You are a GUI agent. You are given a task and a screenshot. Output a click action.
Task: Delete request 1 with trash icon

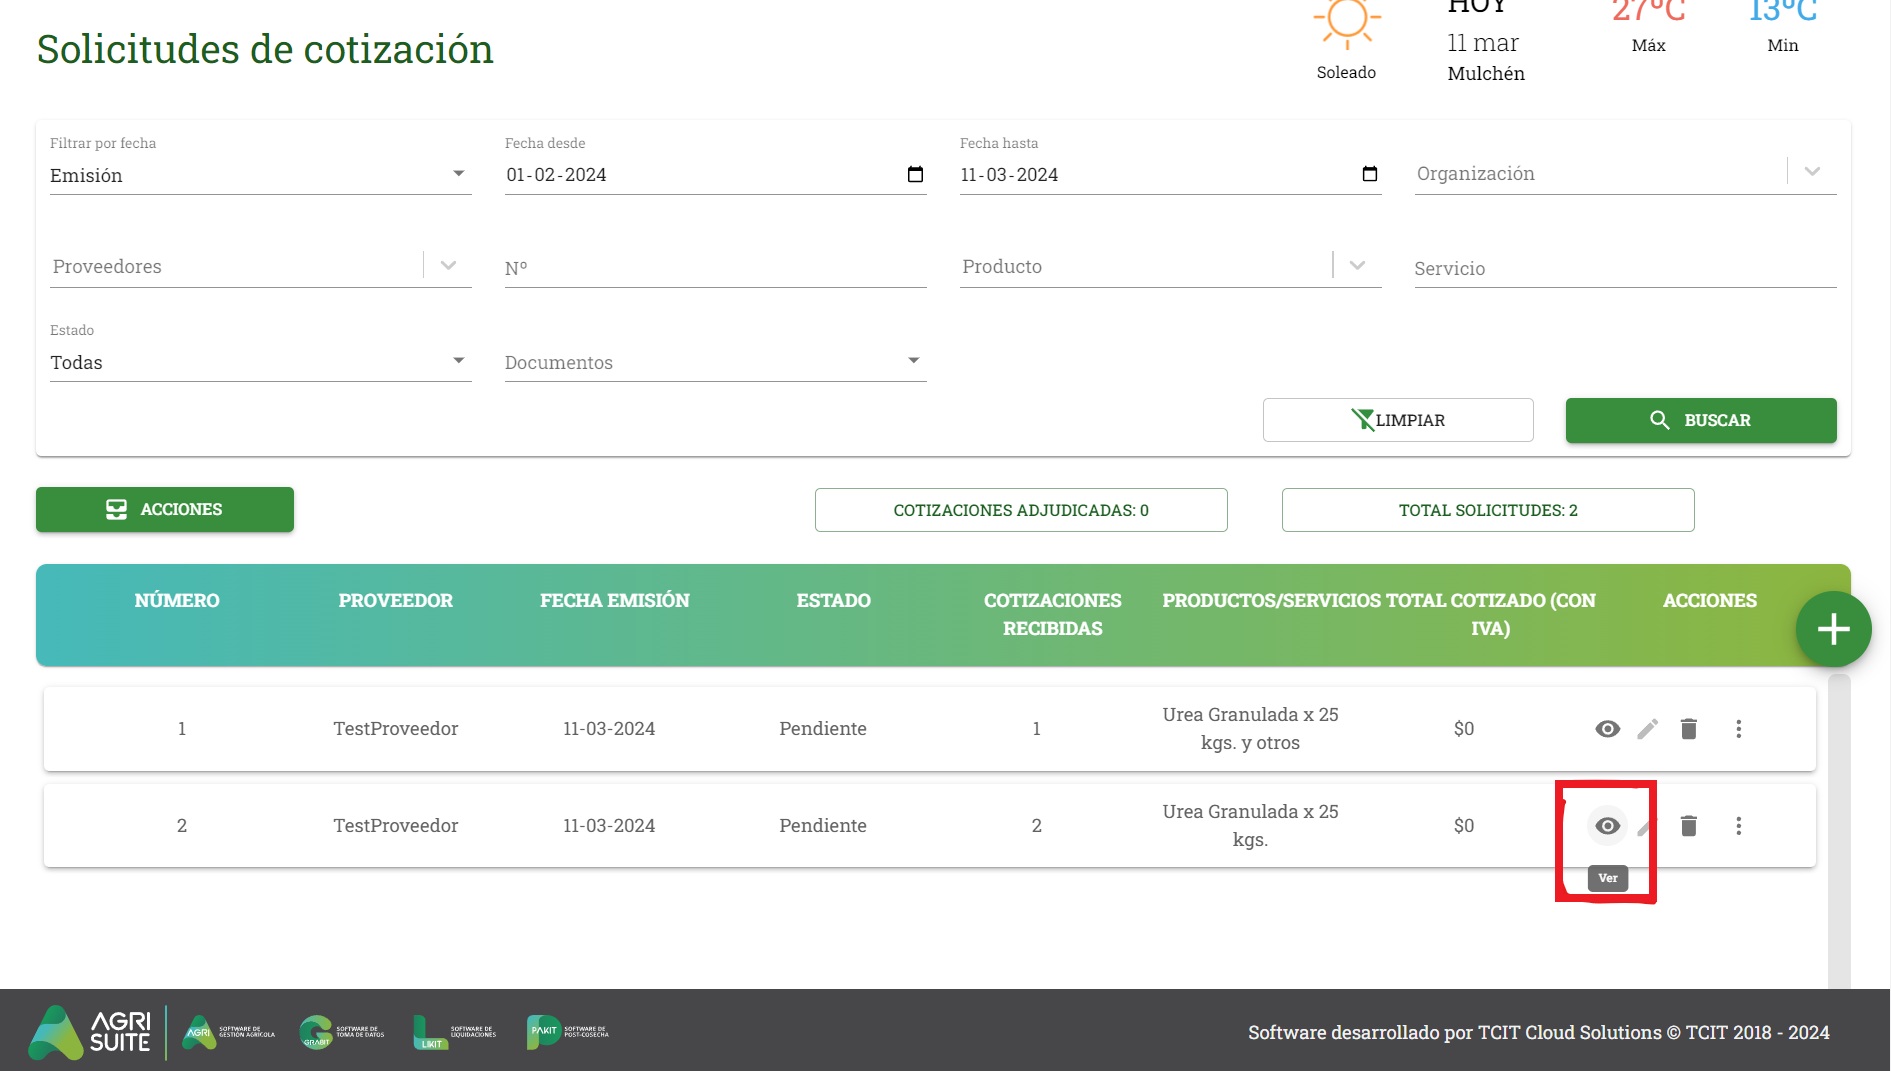pos(1689,729)
